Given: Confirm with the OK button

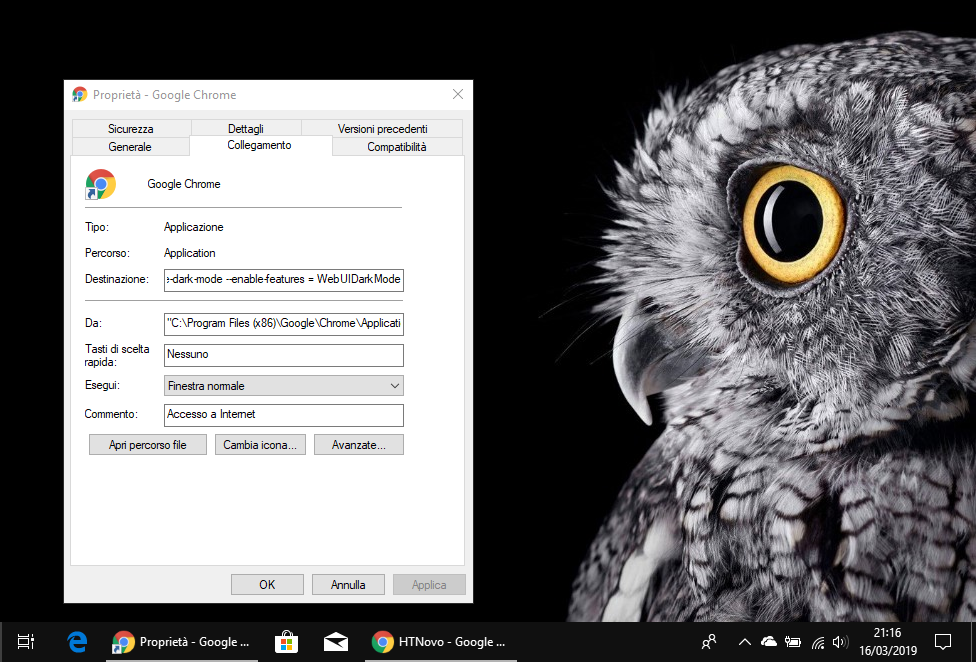Looking at the screenshot, I should pyautogui.click(x=267, y=584).
